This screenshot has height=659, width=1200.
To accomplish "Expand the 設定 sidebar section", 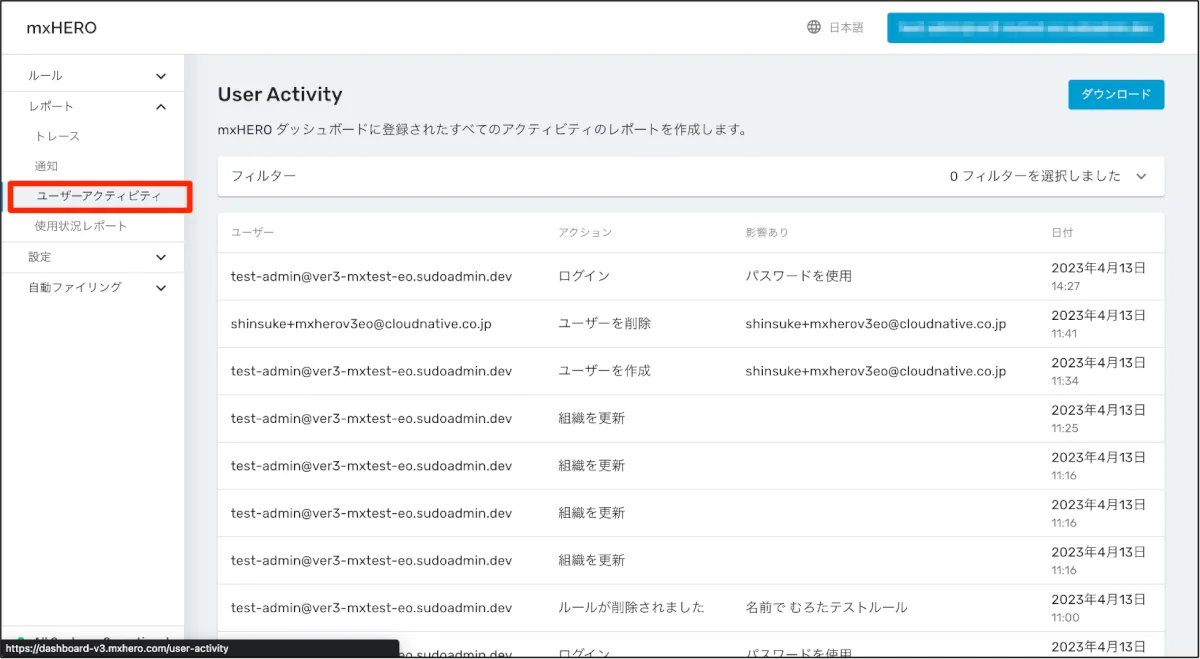I will point(161,257).
